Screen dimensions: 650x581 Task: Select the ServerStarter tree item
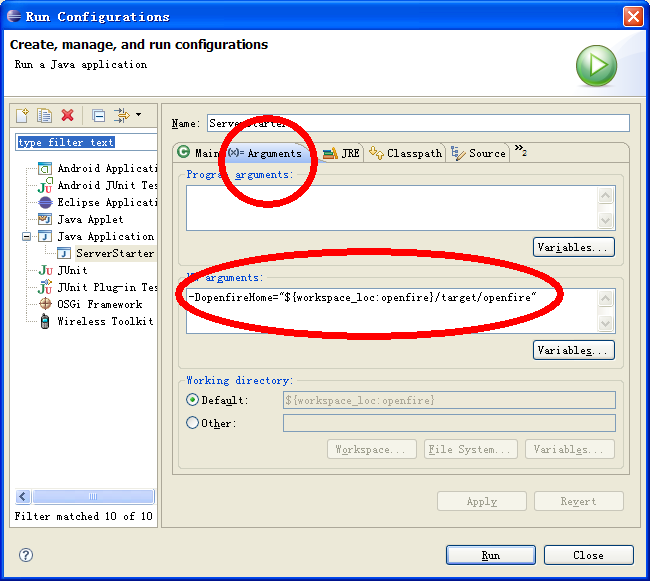coord(115,253)
